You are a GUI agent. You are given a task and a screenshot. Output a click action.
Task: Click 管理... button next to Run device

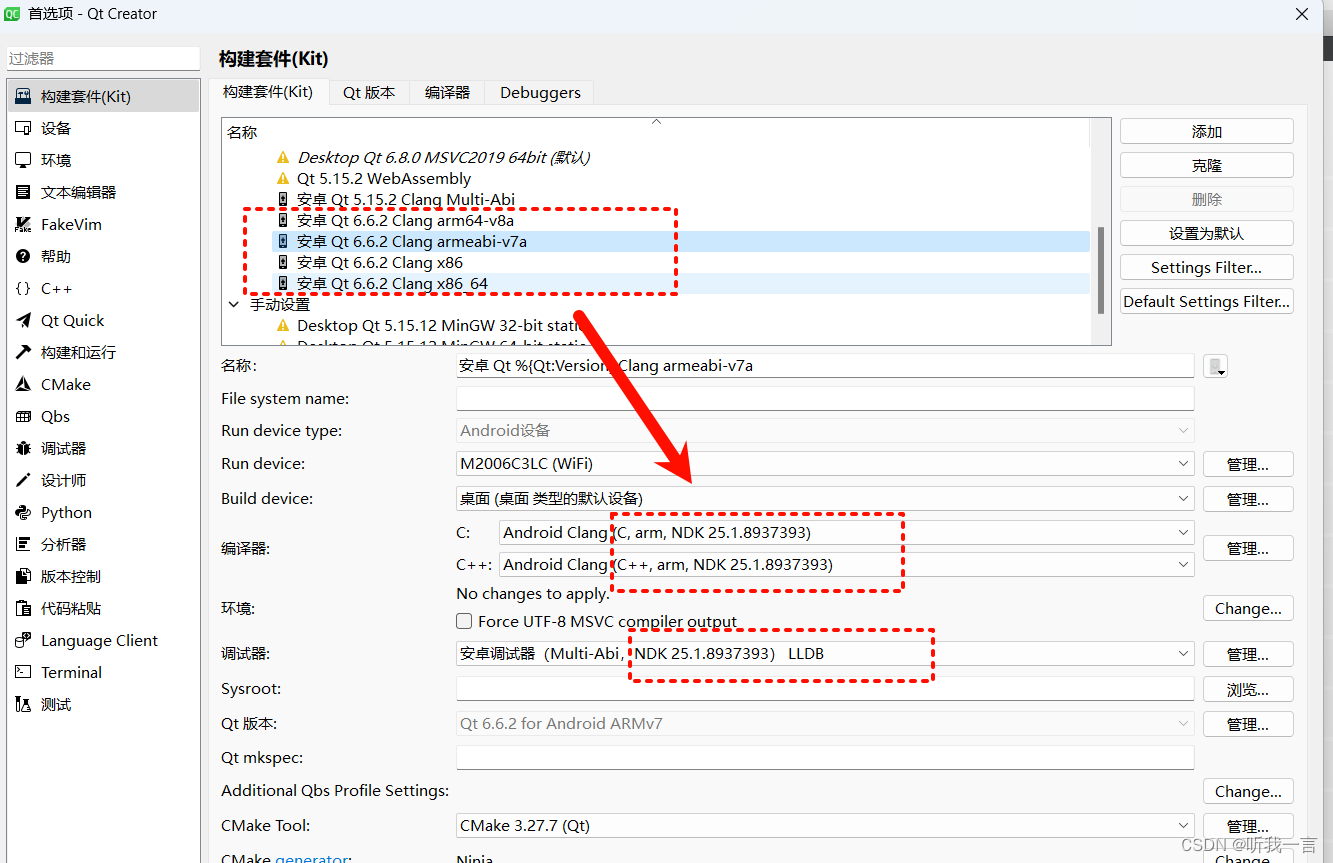[1248, 464]
